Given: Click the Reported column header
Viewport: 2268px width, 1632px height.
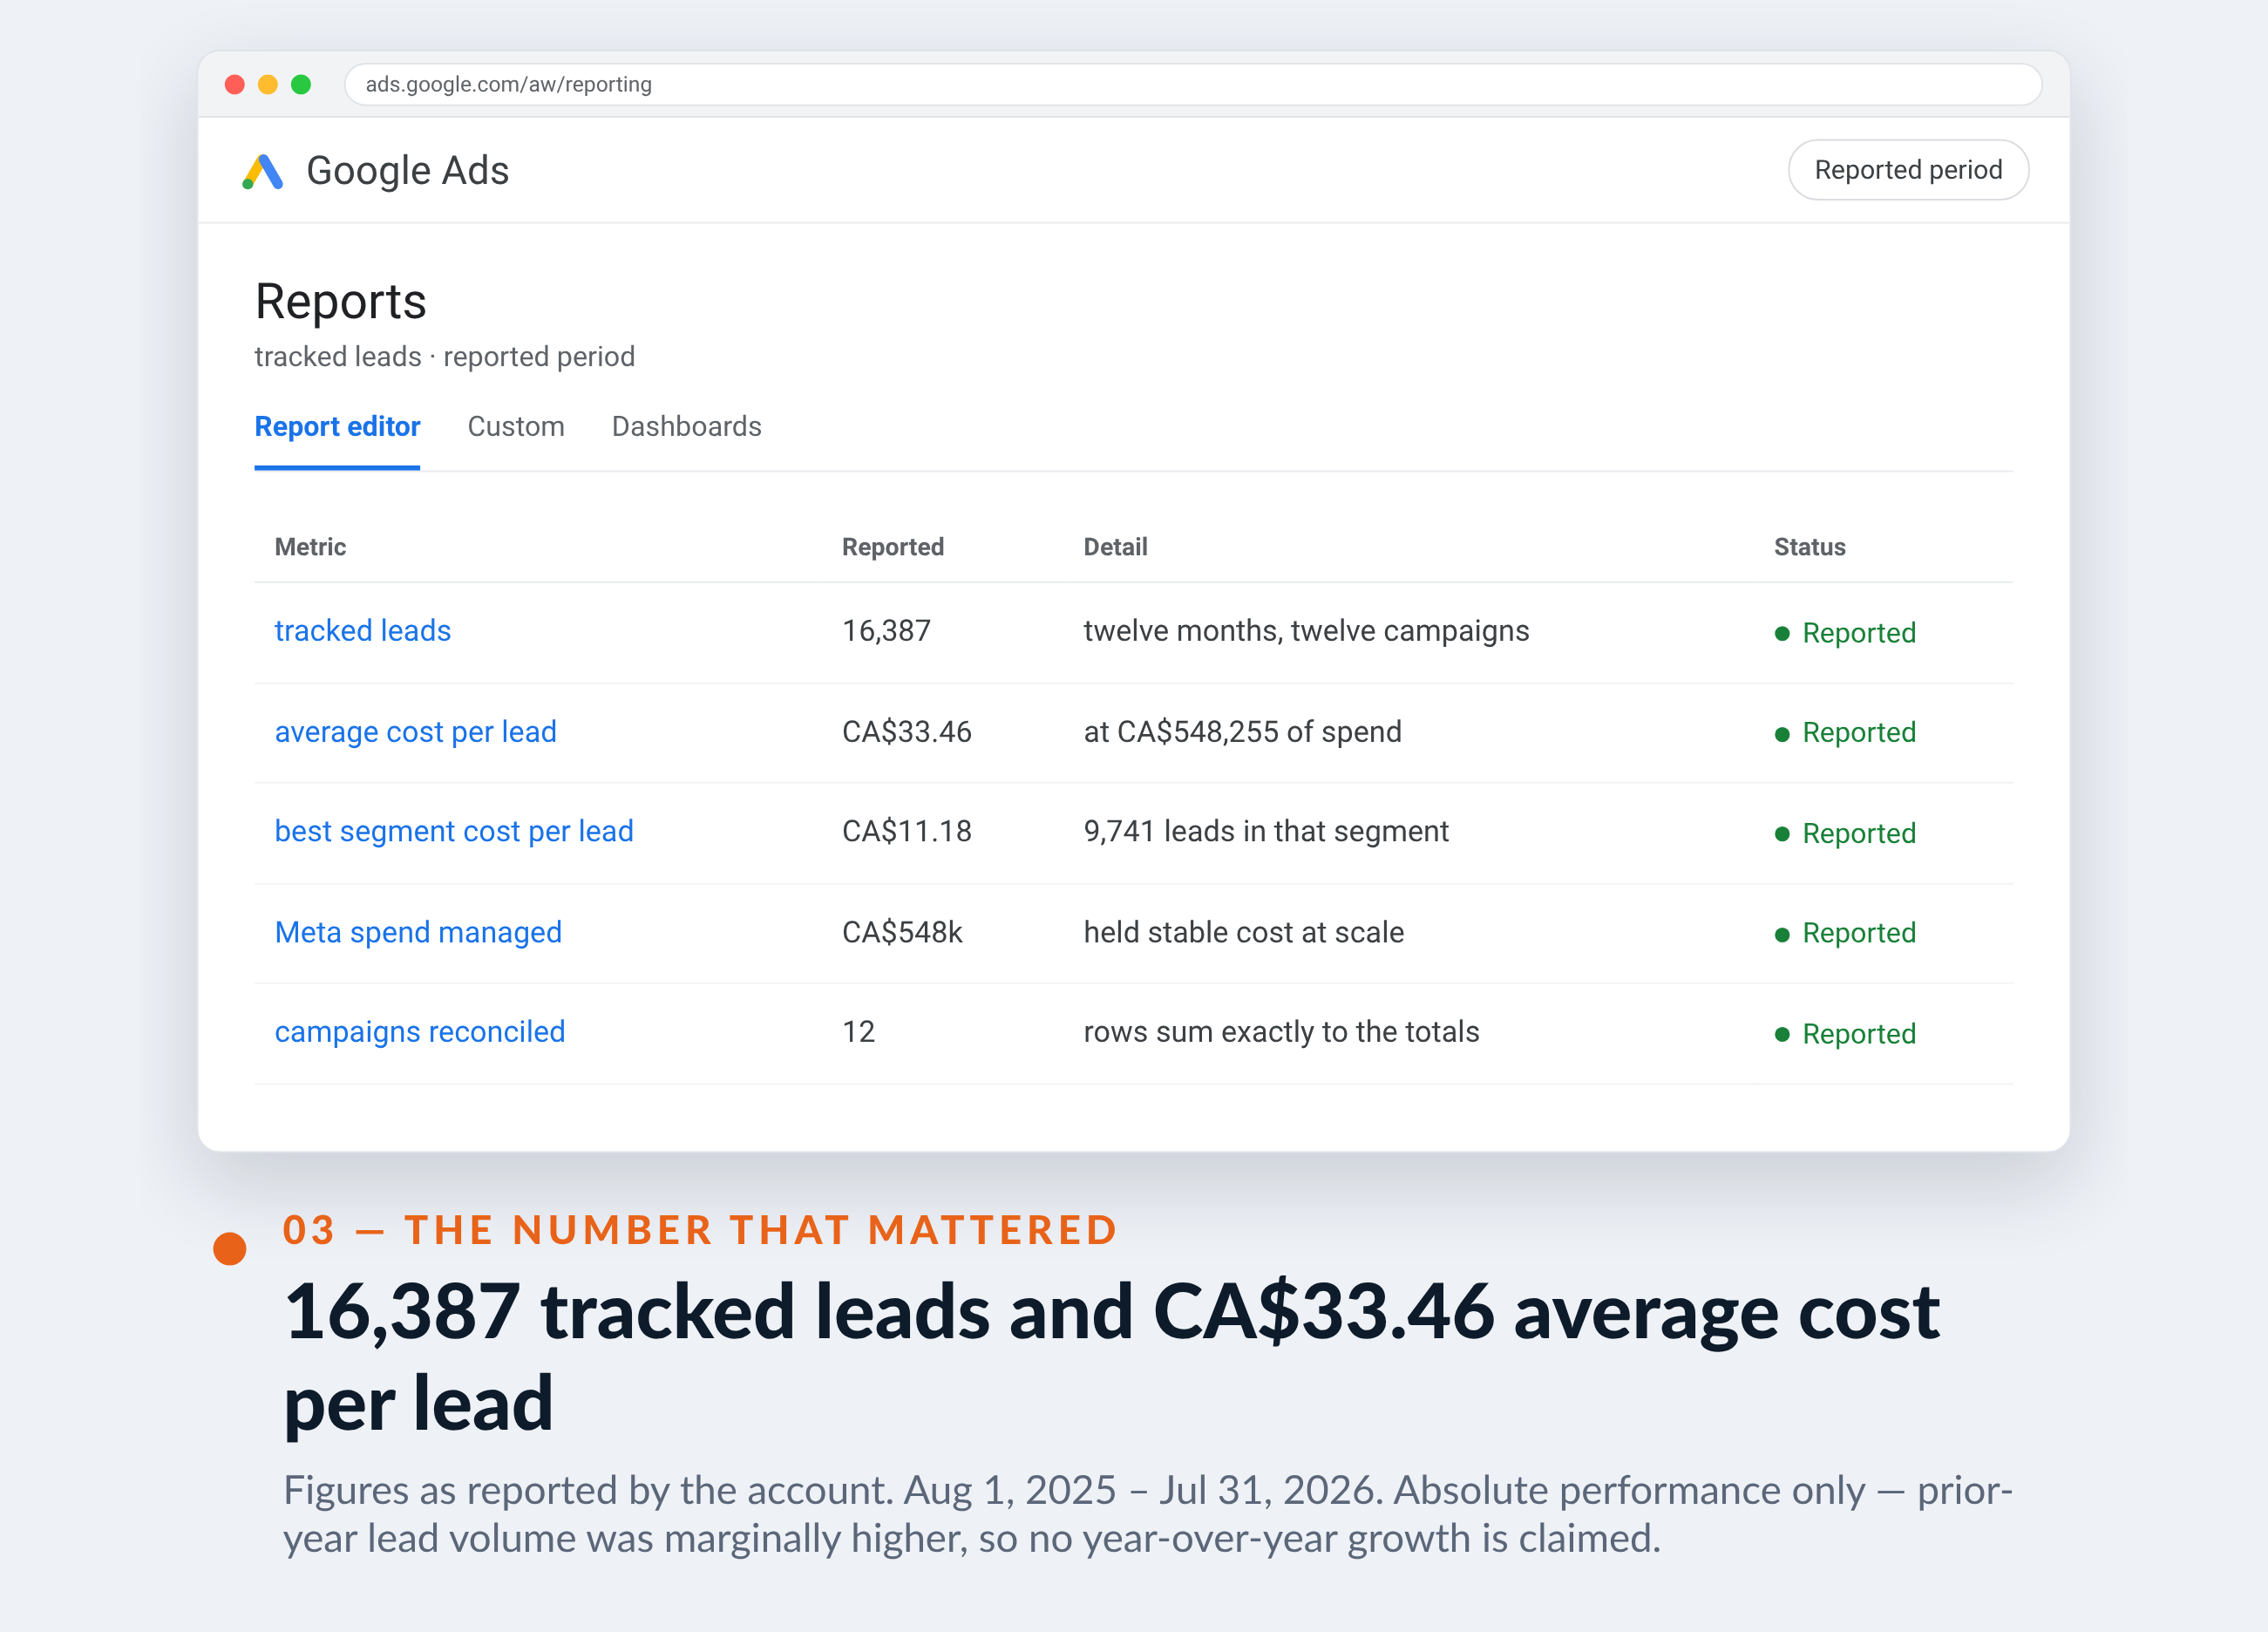Looking at the screenshot, I should click(893, 547).
